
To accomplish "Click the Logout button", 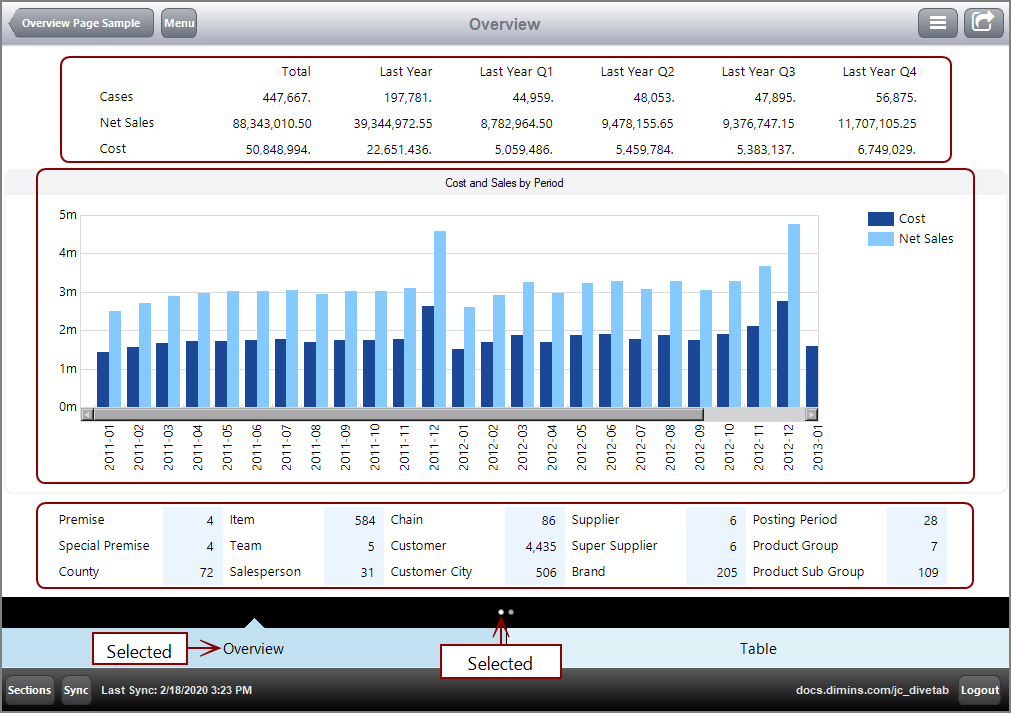I will (979, 690).
